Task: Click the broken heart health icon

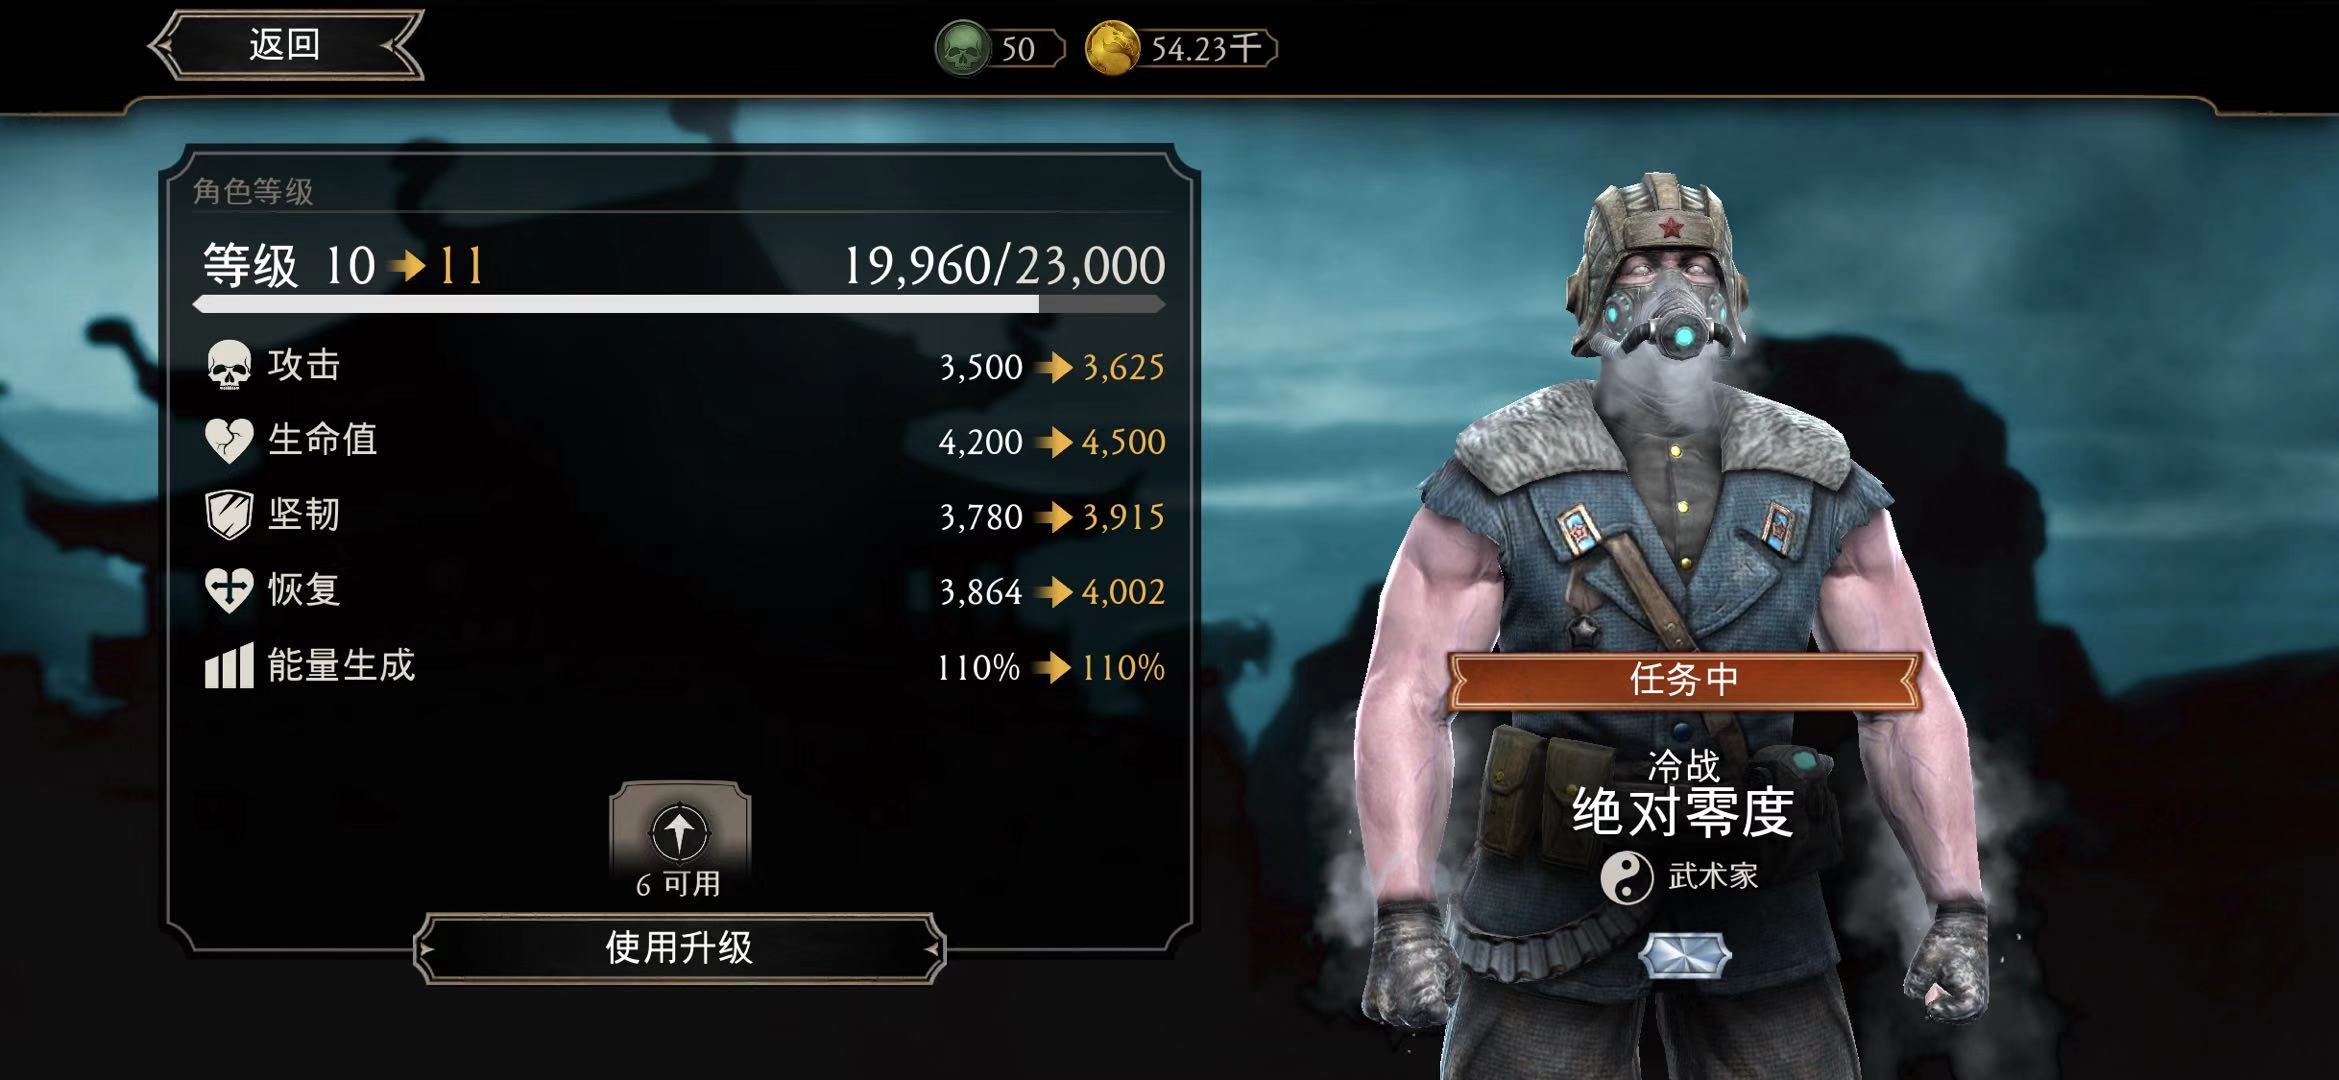Action: point(229,440)
